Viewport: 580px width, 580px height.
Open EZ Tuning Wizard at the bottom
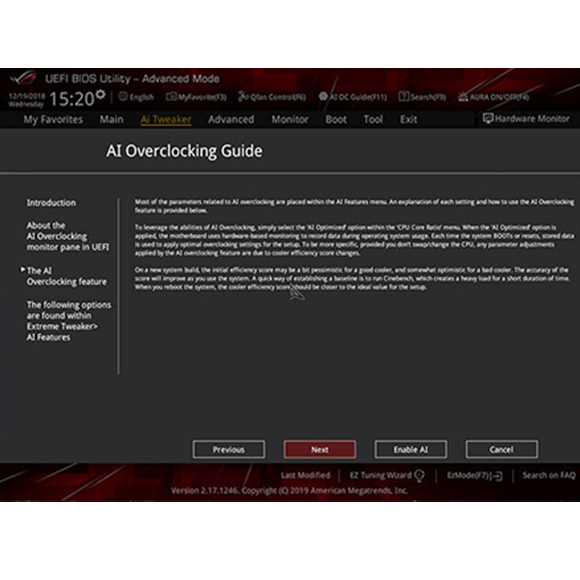click(x=387, y=475)
